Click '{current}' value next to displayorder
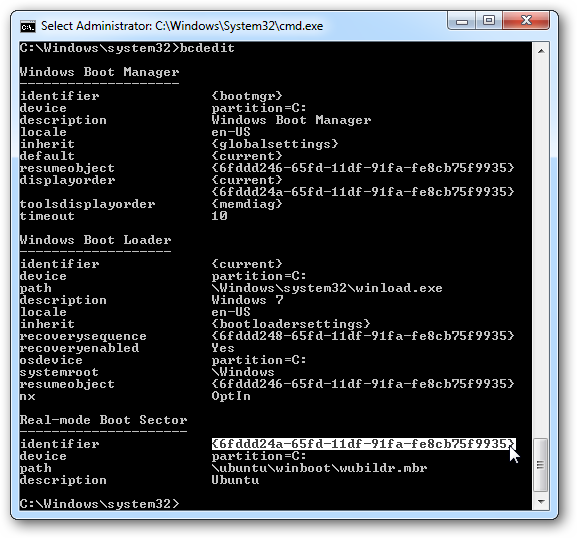 [247, 180]
